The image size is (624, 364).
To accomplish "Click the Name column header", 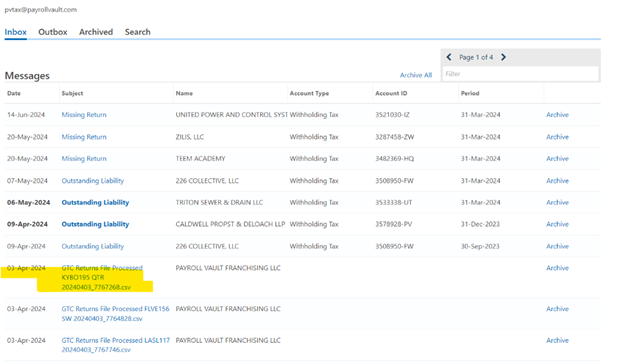I will [184, 93].
